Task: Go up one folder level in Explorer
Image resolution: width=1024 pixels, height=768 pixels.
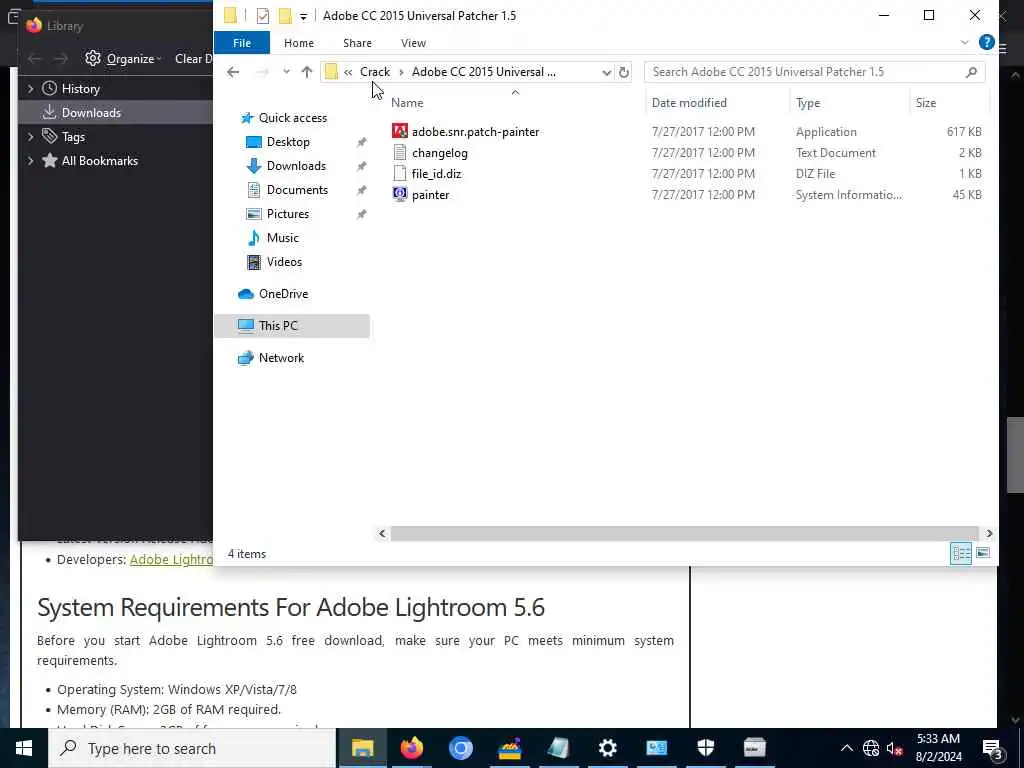Action: pyautogui.click(x=307, y=72)
